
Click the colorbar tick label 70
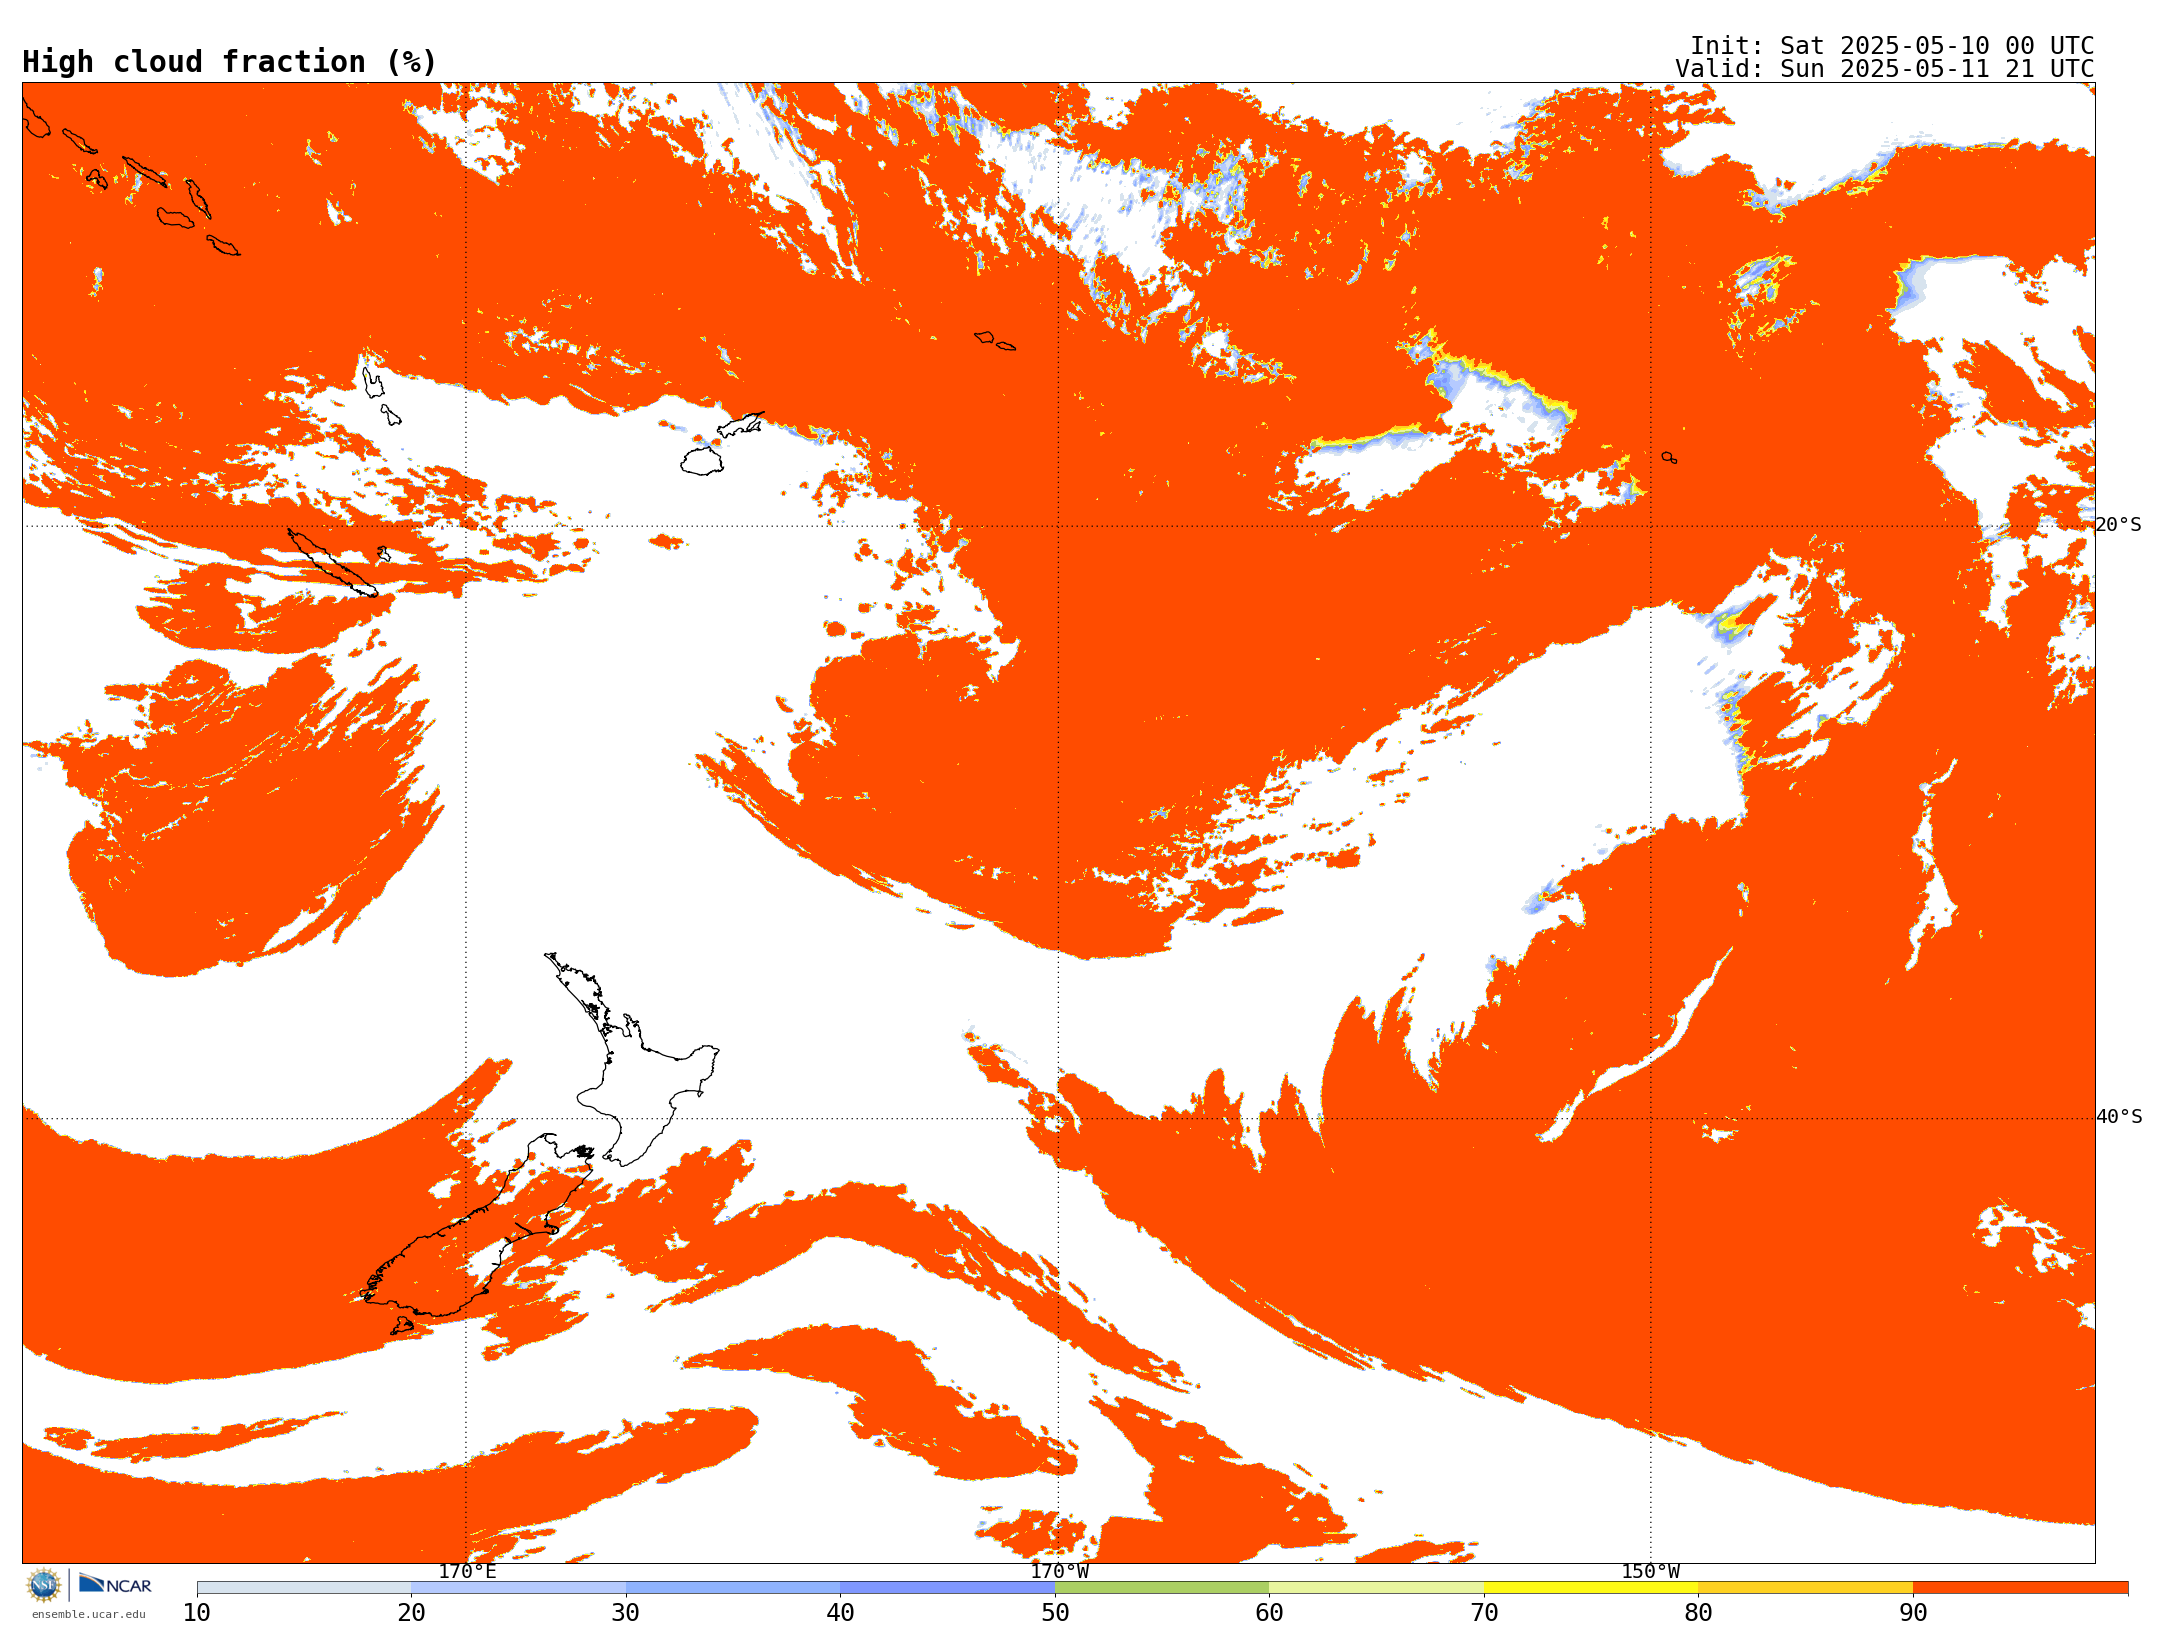(x=1484, y=1612)
